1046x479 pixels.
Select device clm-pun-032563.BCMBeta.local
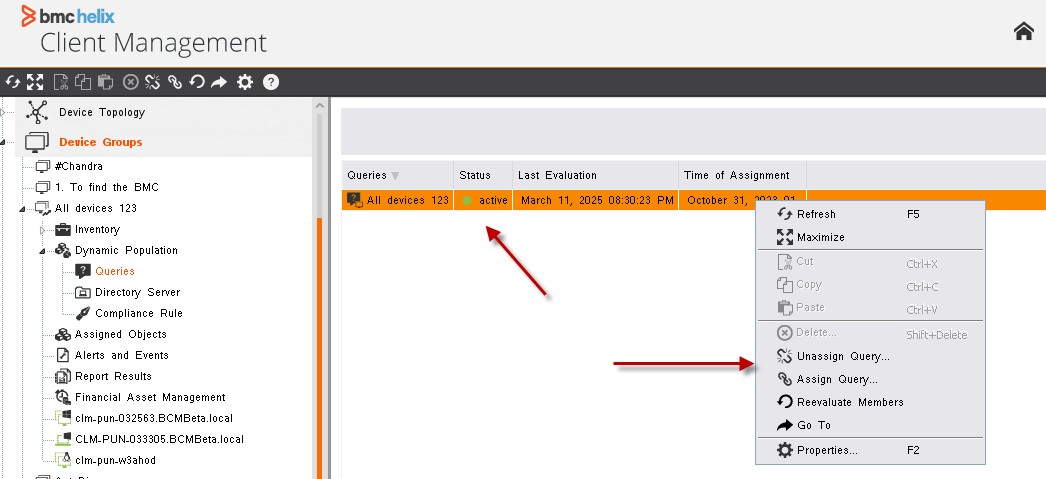(x=153, y=418)
